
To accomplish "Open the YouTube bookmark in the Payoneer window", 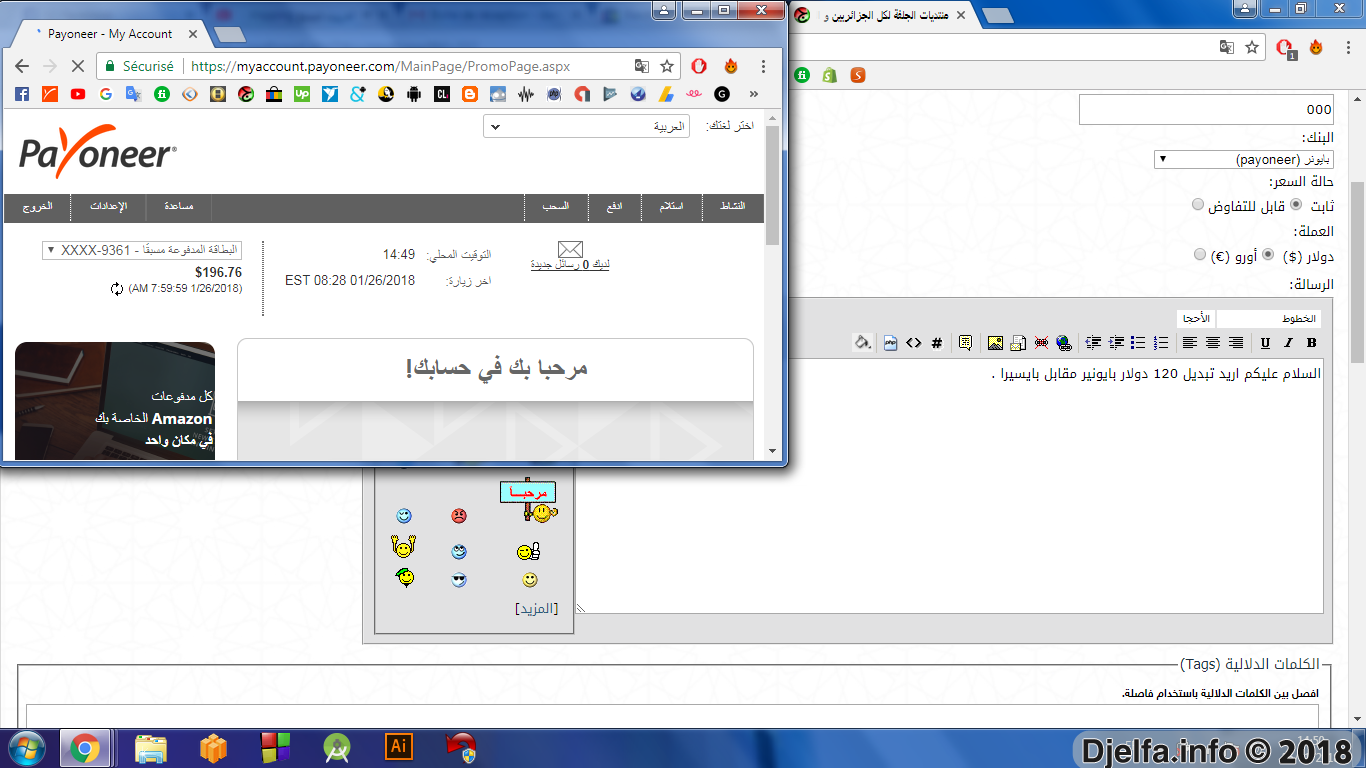I will [78, 94].
